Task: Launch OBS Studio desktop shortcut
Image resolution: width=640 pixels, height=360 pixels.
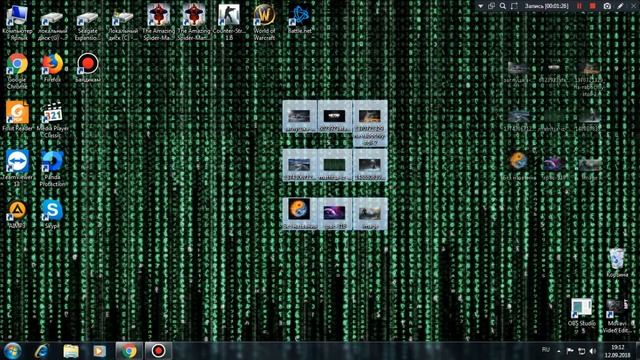Action: 582,316
